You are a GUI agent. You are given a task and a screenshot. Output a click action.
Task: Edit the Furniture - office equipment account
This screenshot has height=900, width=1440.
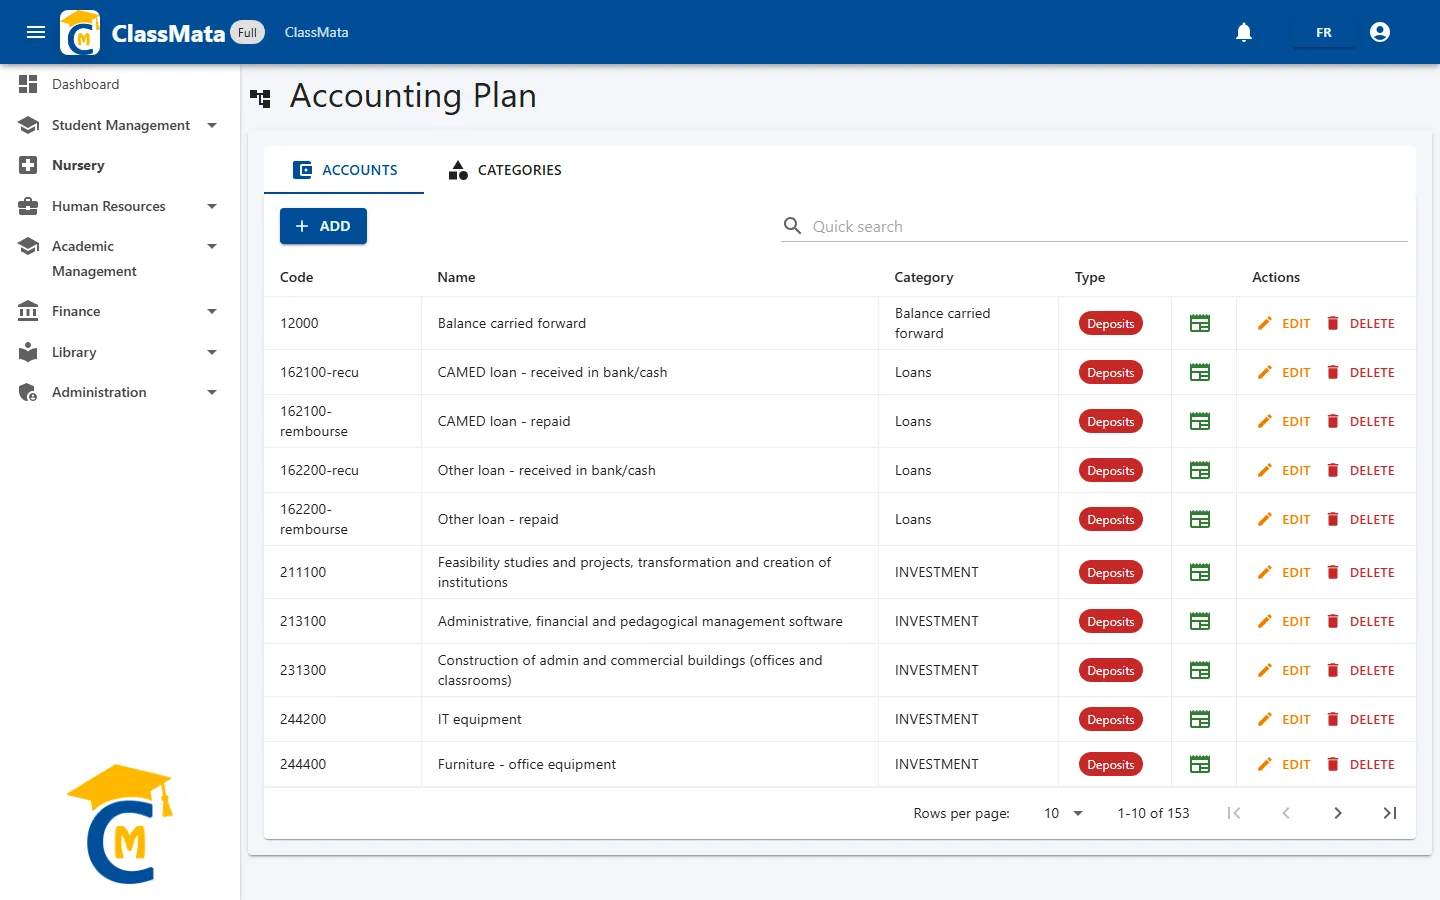click(x=1284, y=764)
